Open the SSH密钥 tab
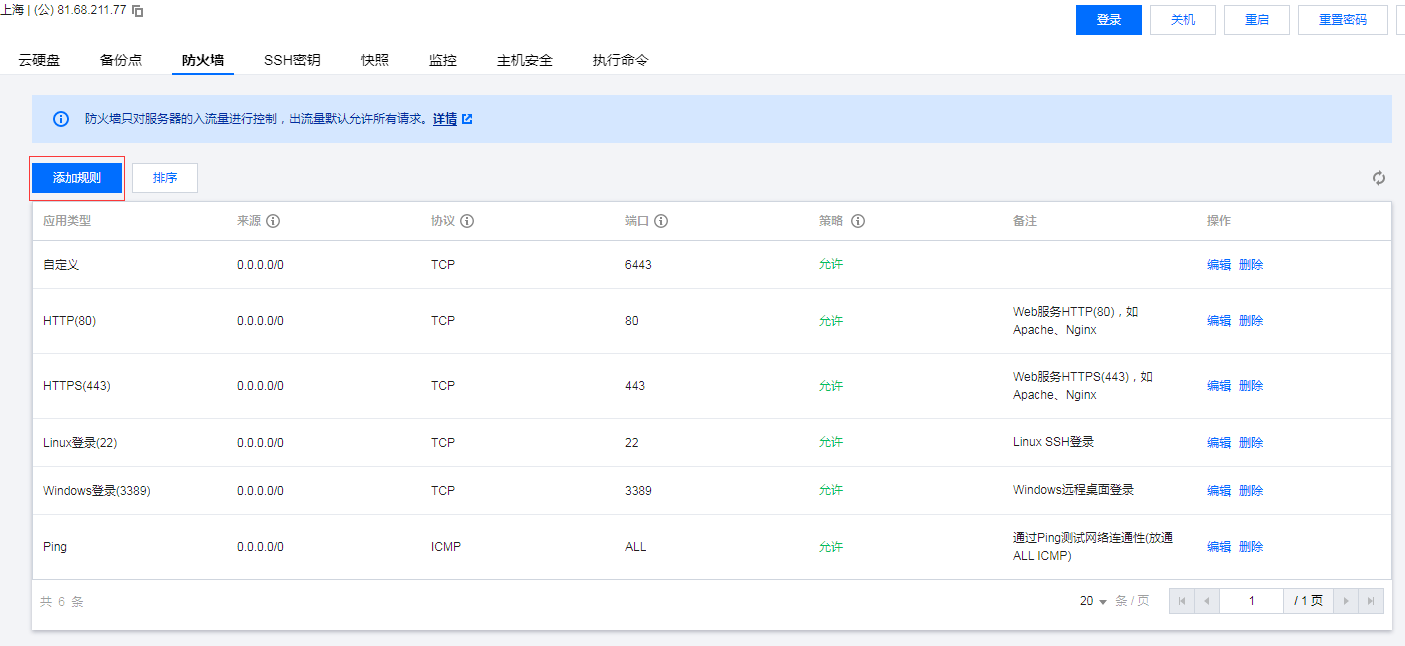1405x646 pixels. point(292,60)
